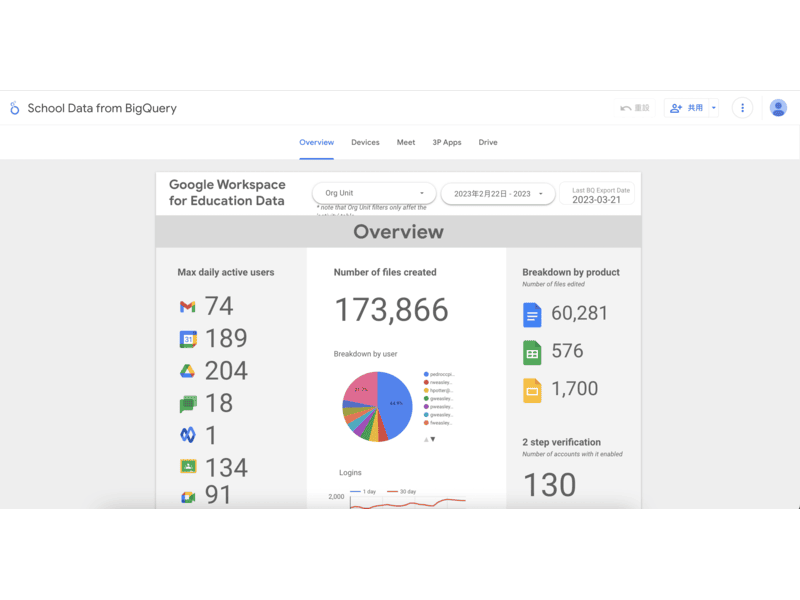The width and height of the screenshot is (800, 600).
Task: Click the Sheets files edited value 576
Action: (567, 351)
